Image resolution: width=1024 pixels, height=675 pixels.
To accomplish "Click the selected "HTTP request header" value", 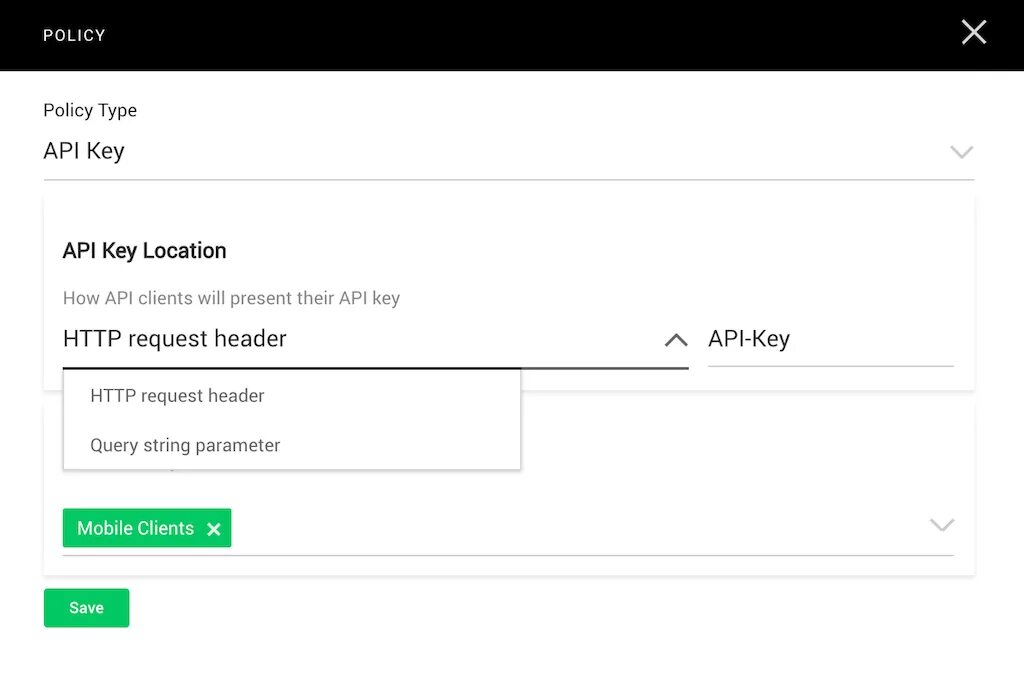I will coord(175,339).
